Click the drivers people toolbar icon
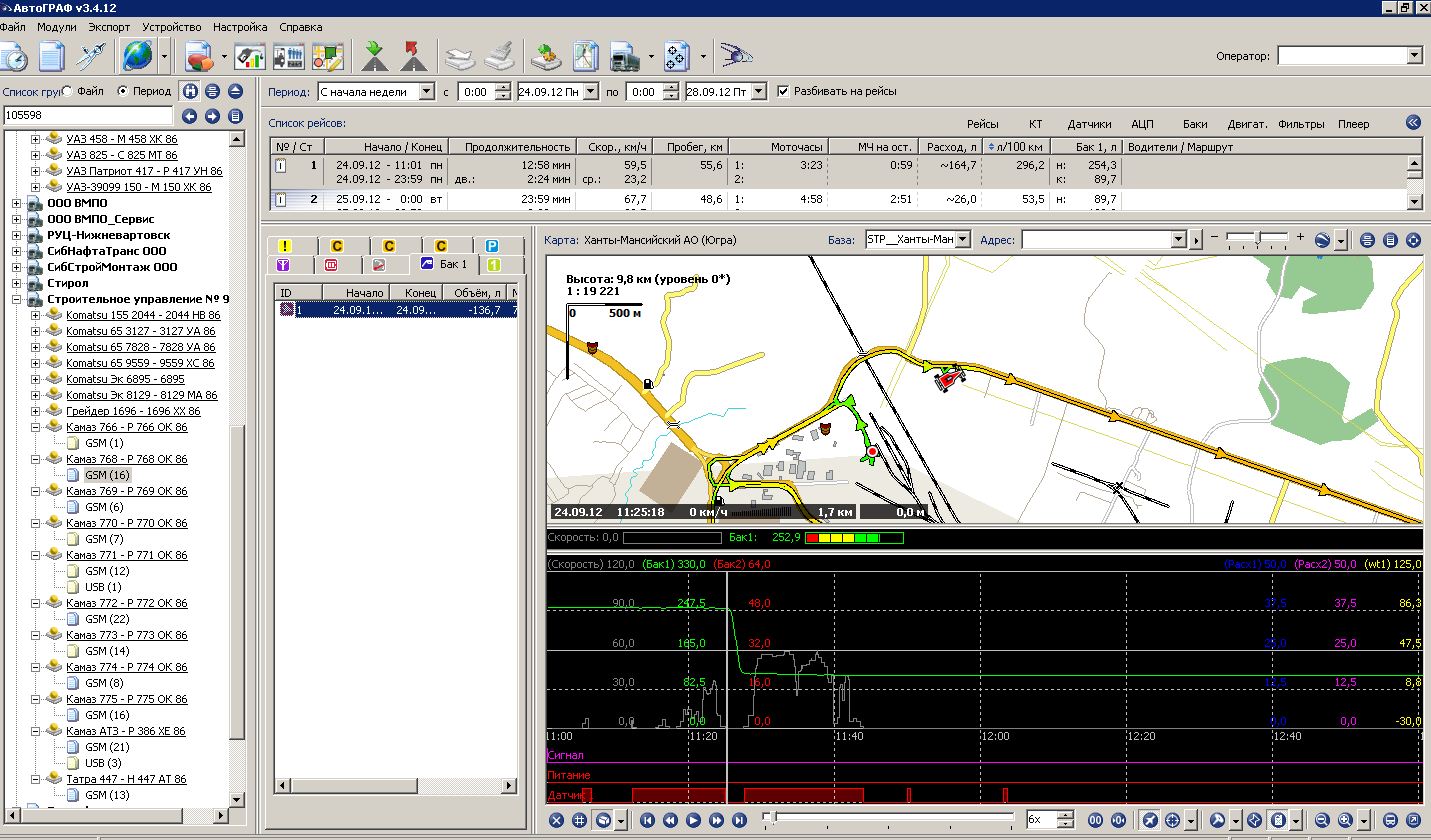The image size is (1431, 840). tap(288, 57)
